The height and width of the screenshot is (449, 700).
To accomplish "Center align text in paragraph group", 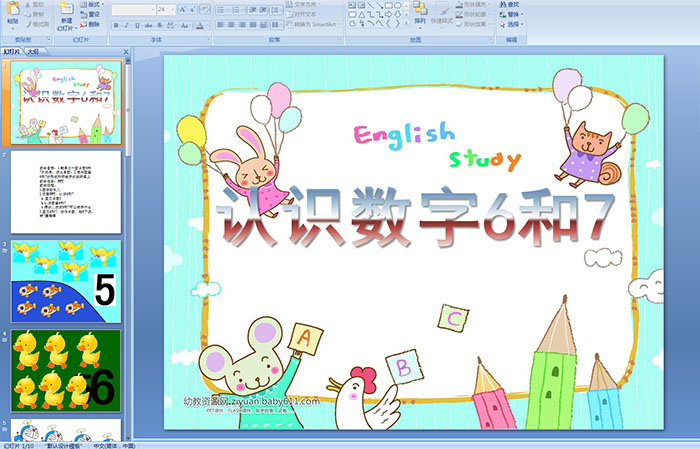I will [x=231, y=25].
